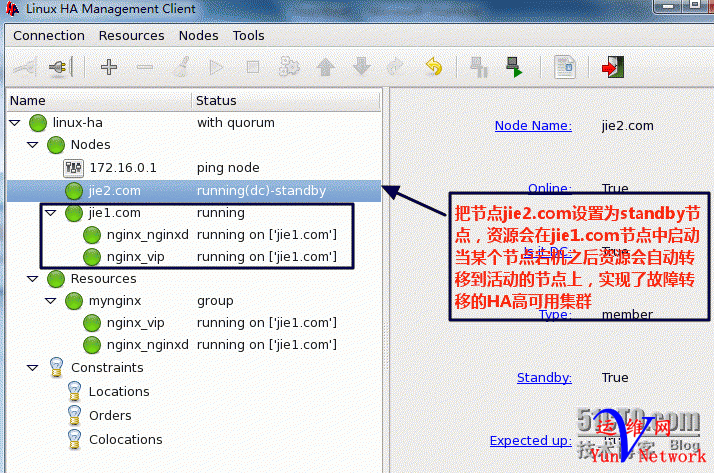
Task: Click the make node active icon
Action: [x=514, y=67]
